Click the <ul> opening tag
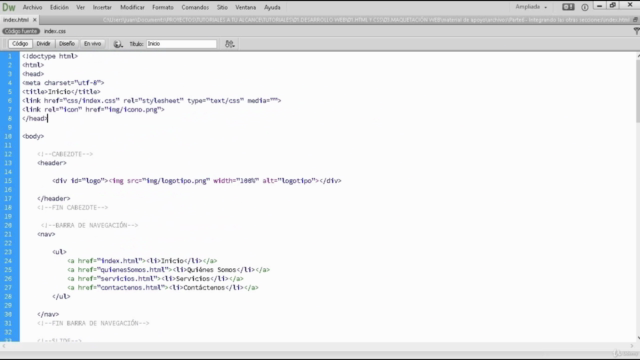 59,252
